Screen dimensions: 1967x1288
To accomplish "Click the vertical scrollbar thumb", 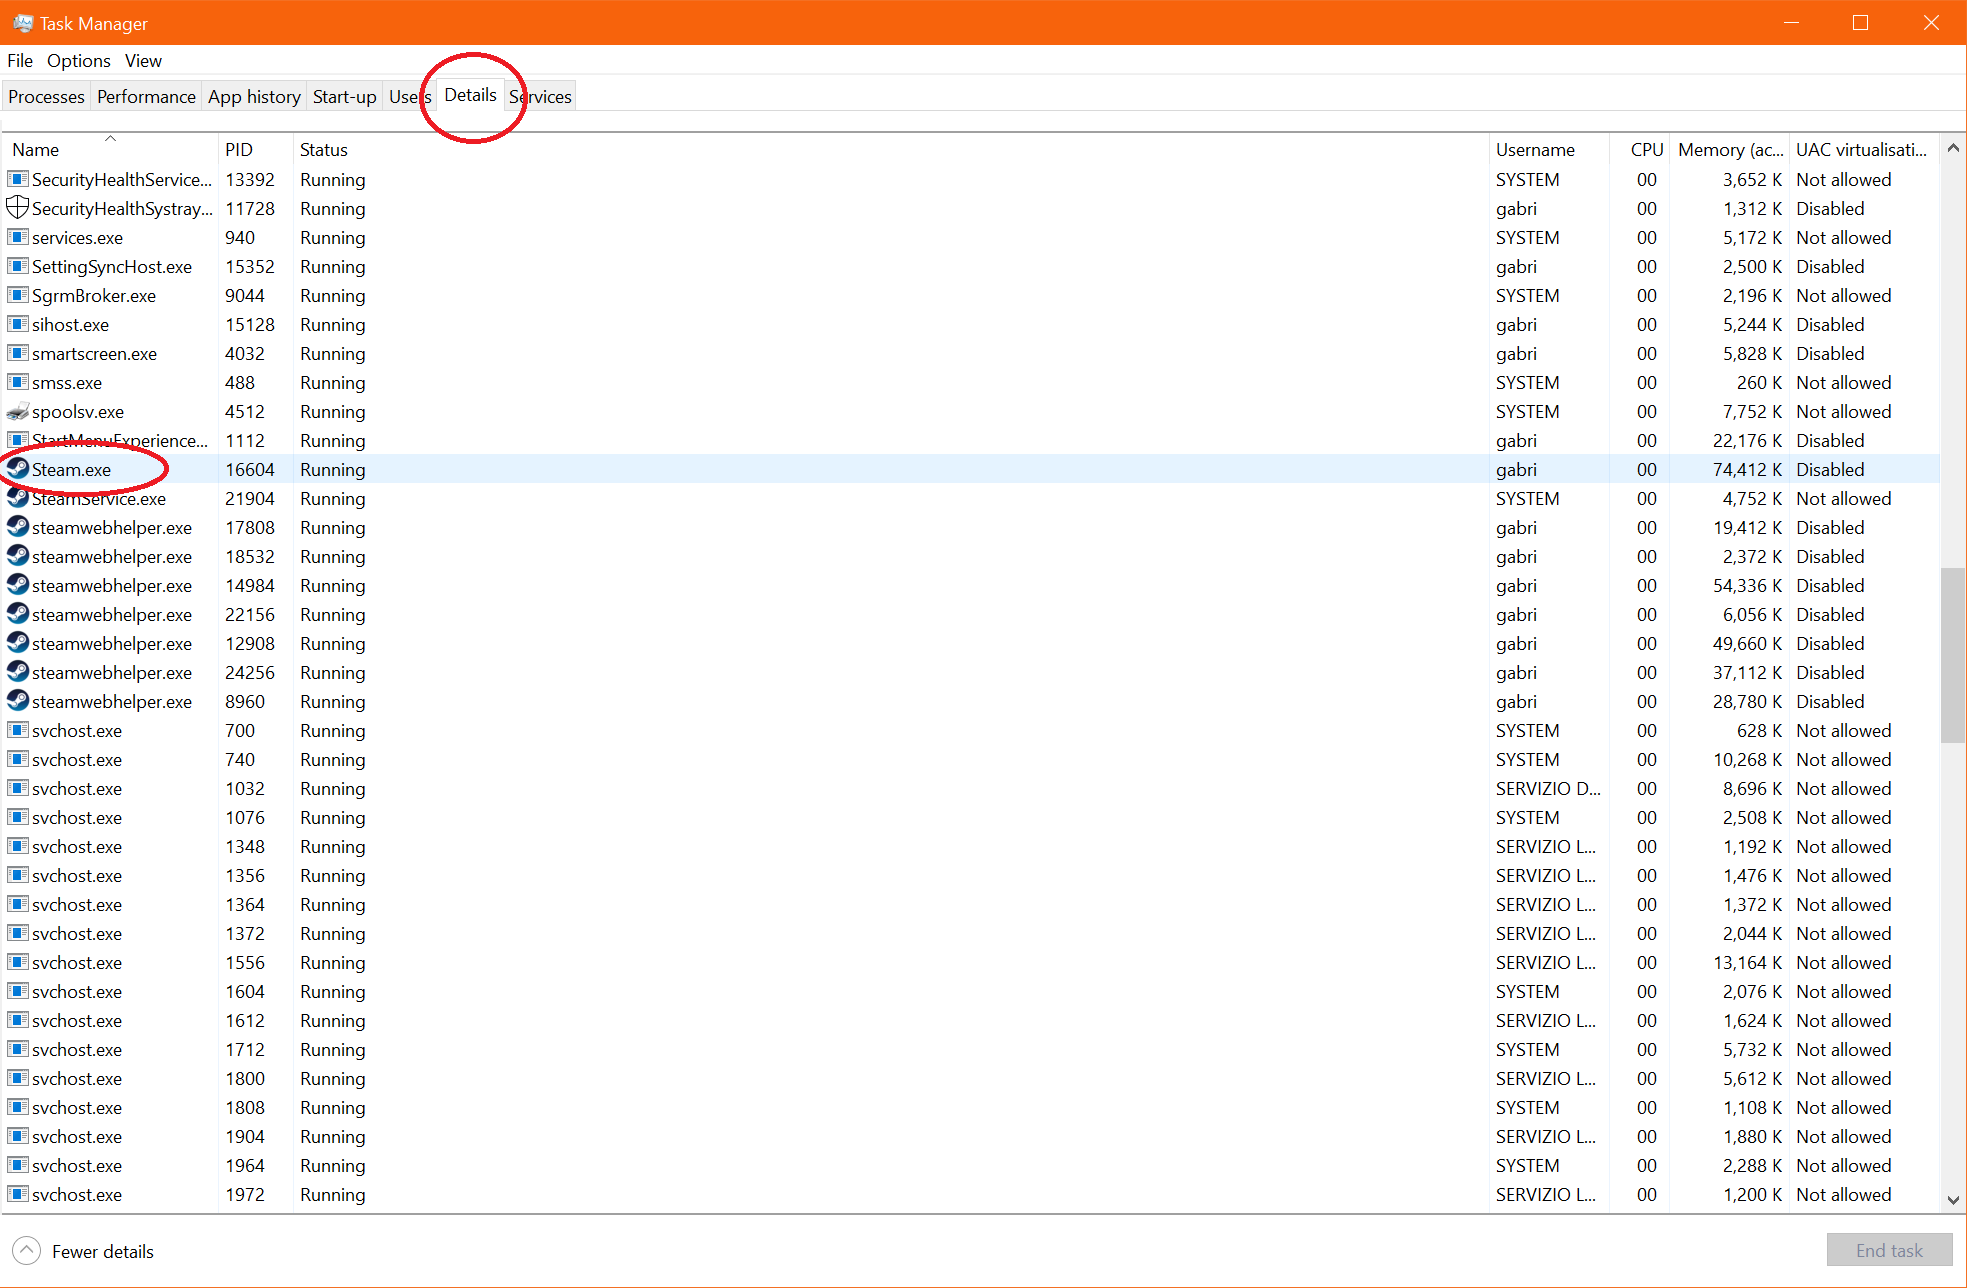I will point(1952,655).
